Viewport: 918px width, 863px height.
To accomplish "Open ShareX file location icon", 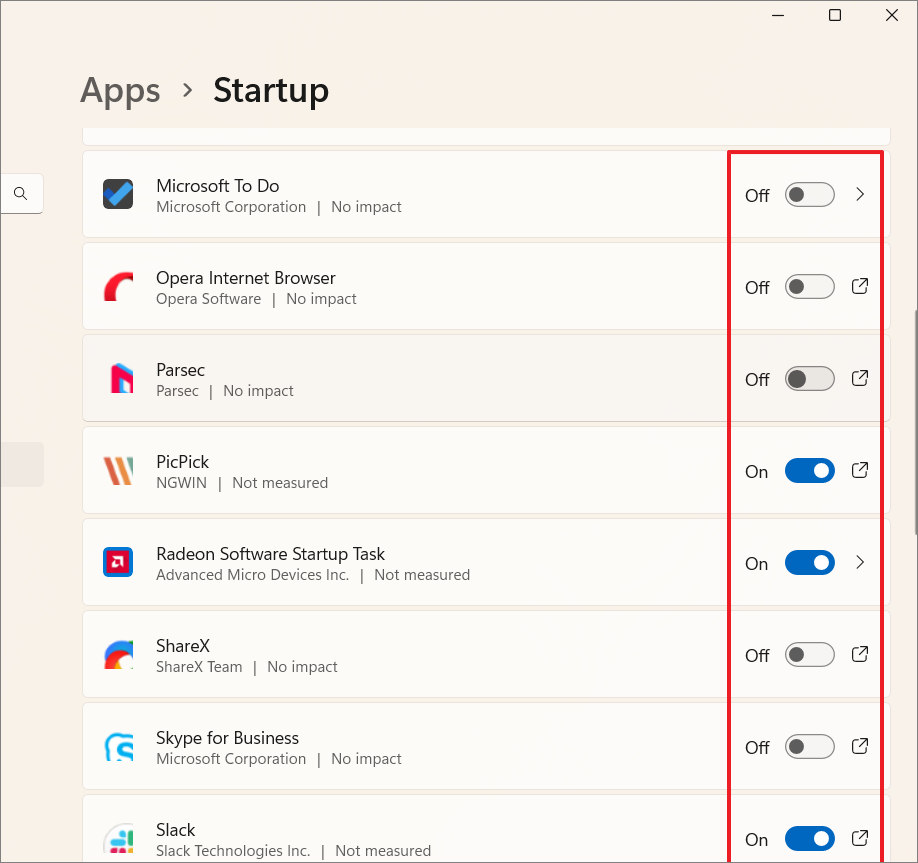I will [859, 654].
